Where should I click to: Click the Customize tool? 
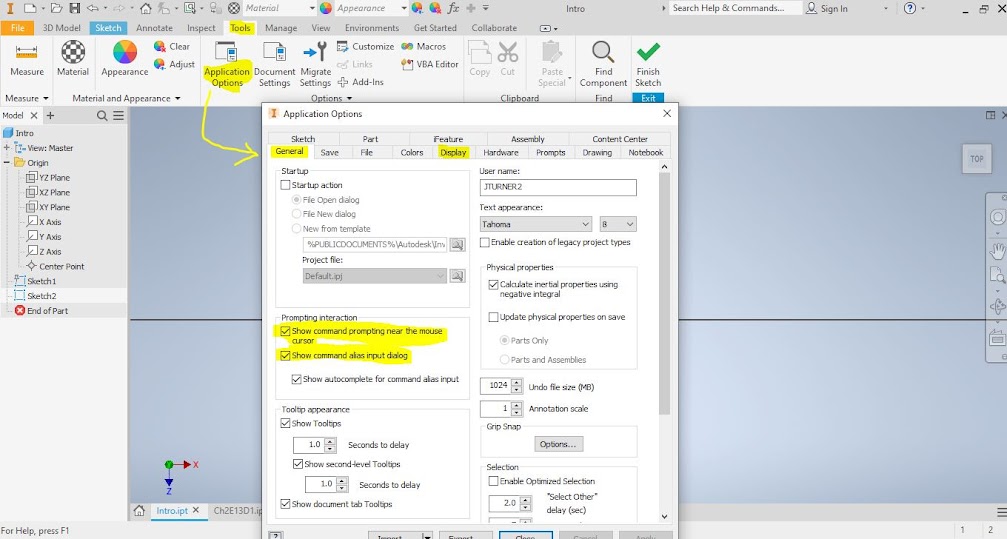click(365, 46)
